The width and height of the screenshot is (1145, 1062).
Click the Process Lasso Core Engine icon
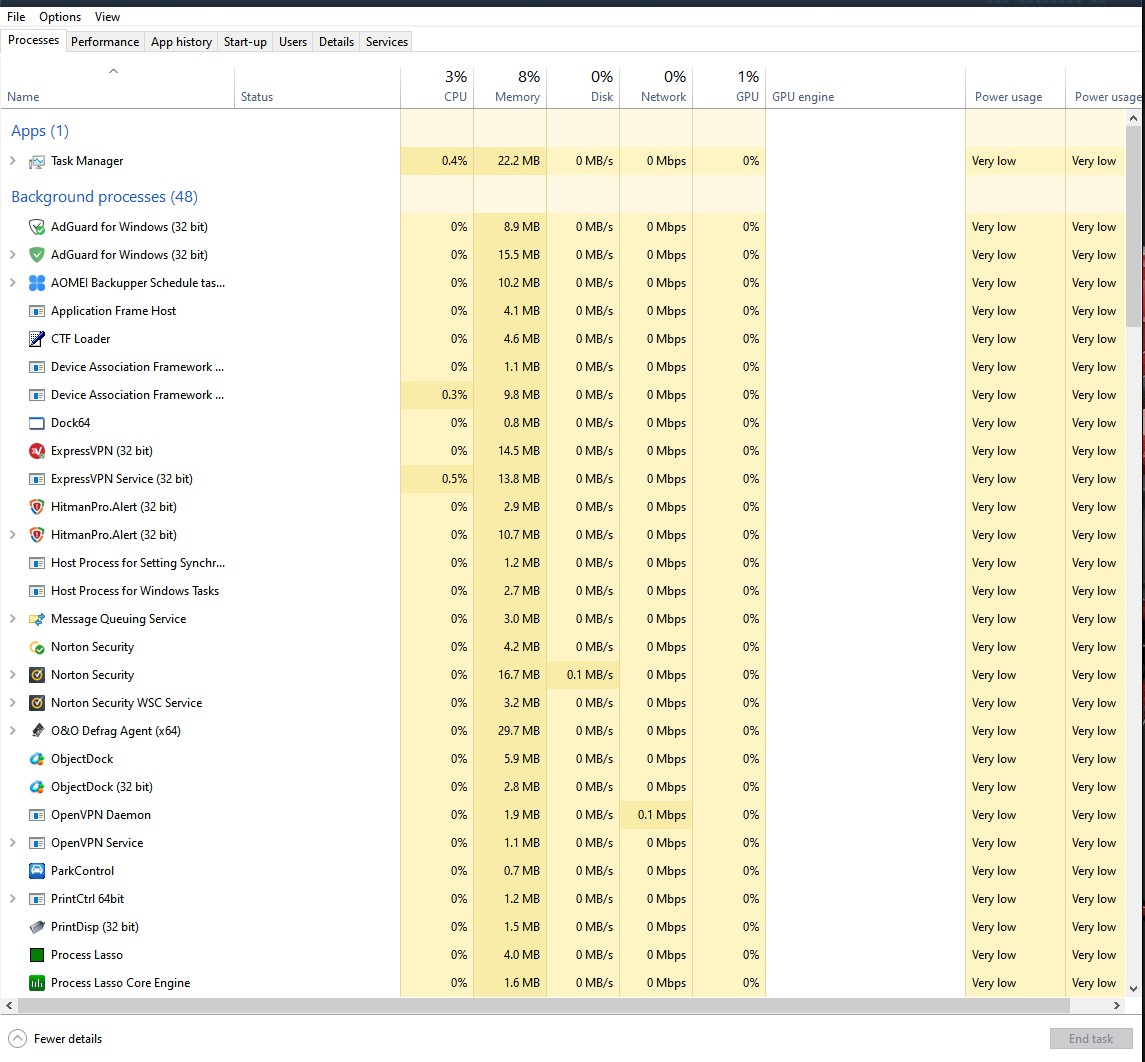(x=37, y=983)
